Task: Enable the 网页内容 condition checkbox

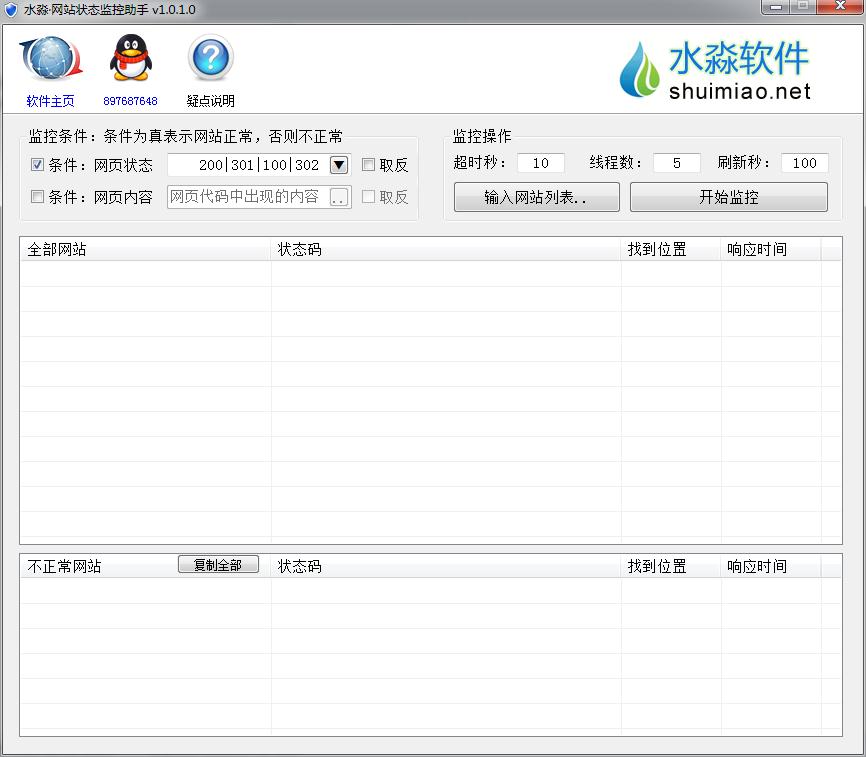Action: [37, 196]
